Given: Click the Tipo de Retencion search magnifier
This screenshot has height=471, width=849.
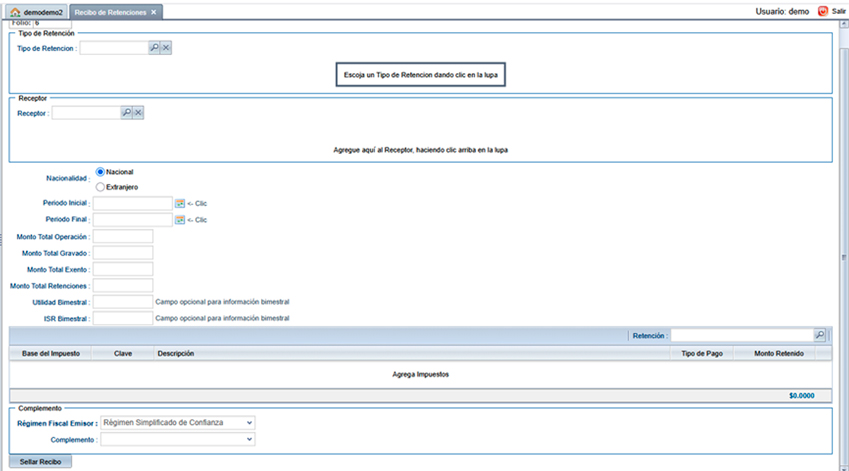Looking at the screenshot, I should [x=155, y=48].
